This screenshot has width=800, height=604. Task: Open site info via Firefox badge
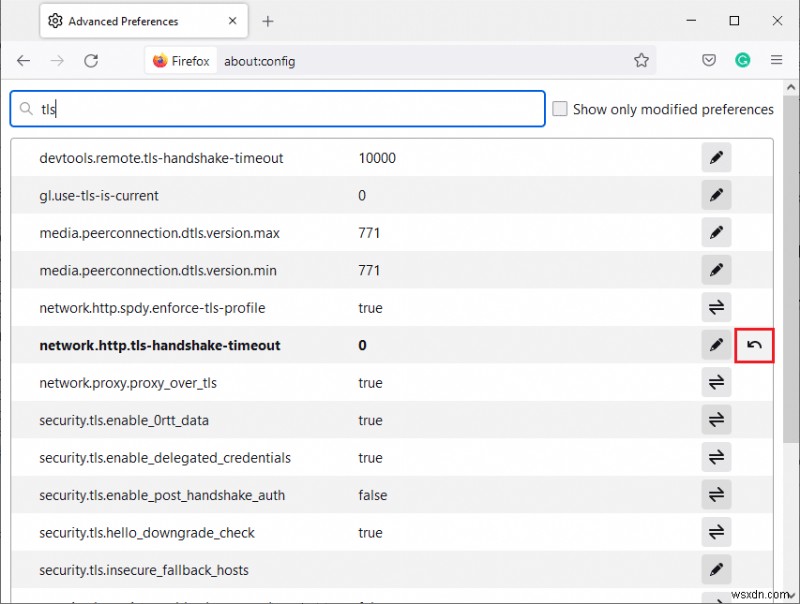click(x=181, y=60)
